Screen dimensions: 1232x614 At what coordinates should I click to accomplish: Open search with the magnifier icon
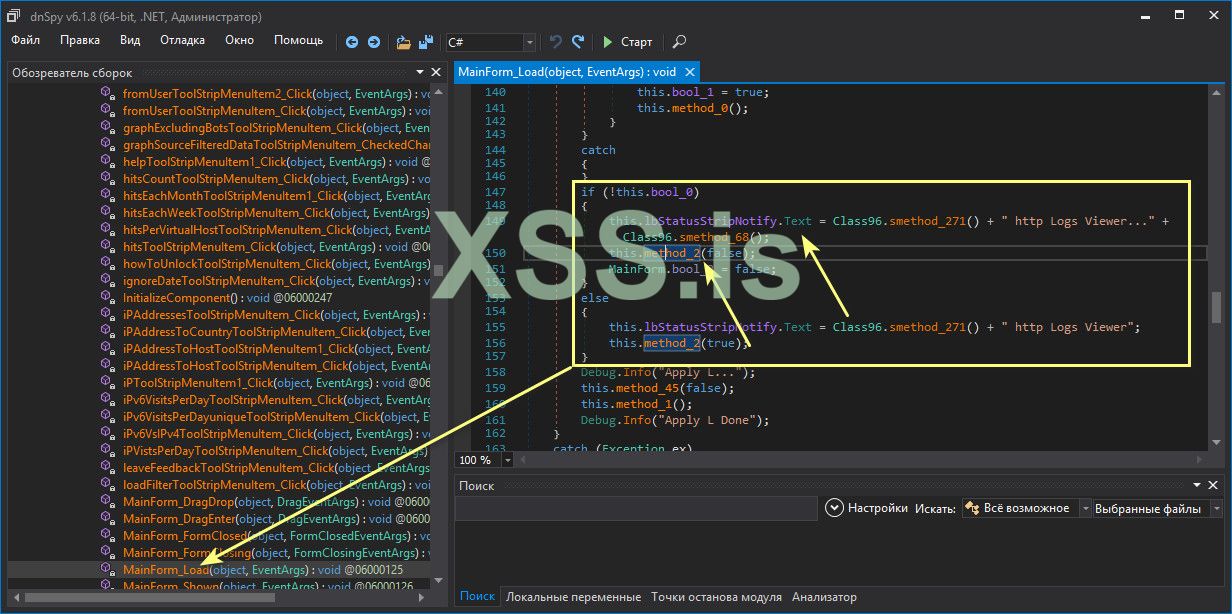pos(679,42)
